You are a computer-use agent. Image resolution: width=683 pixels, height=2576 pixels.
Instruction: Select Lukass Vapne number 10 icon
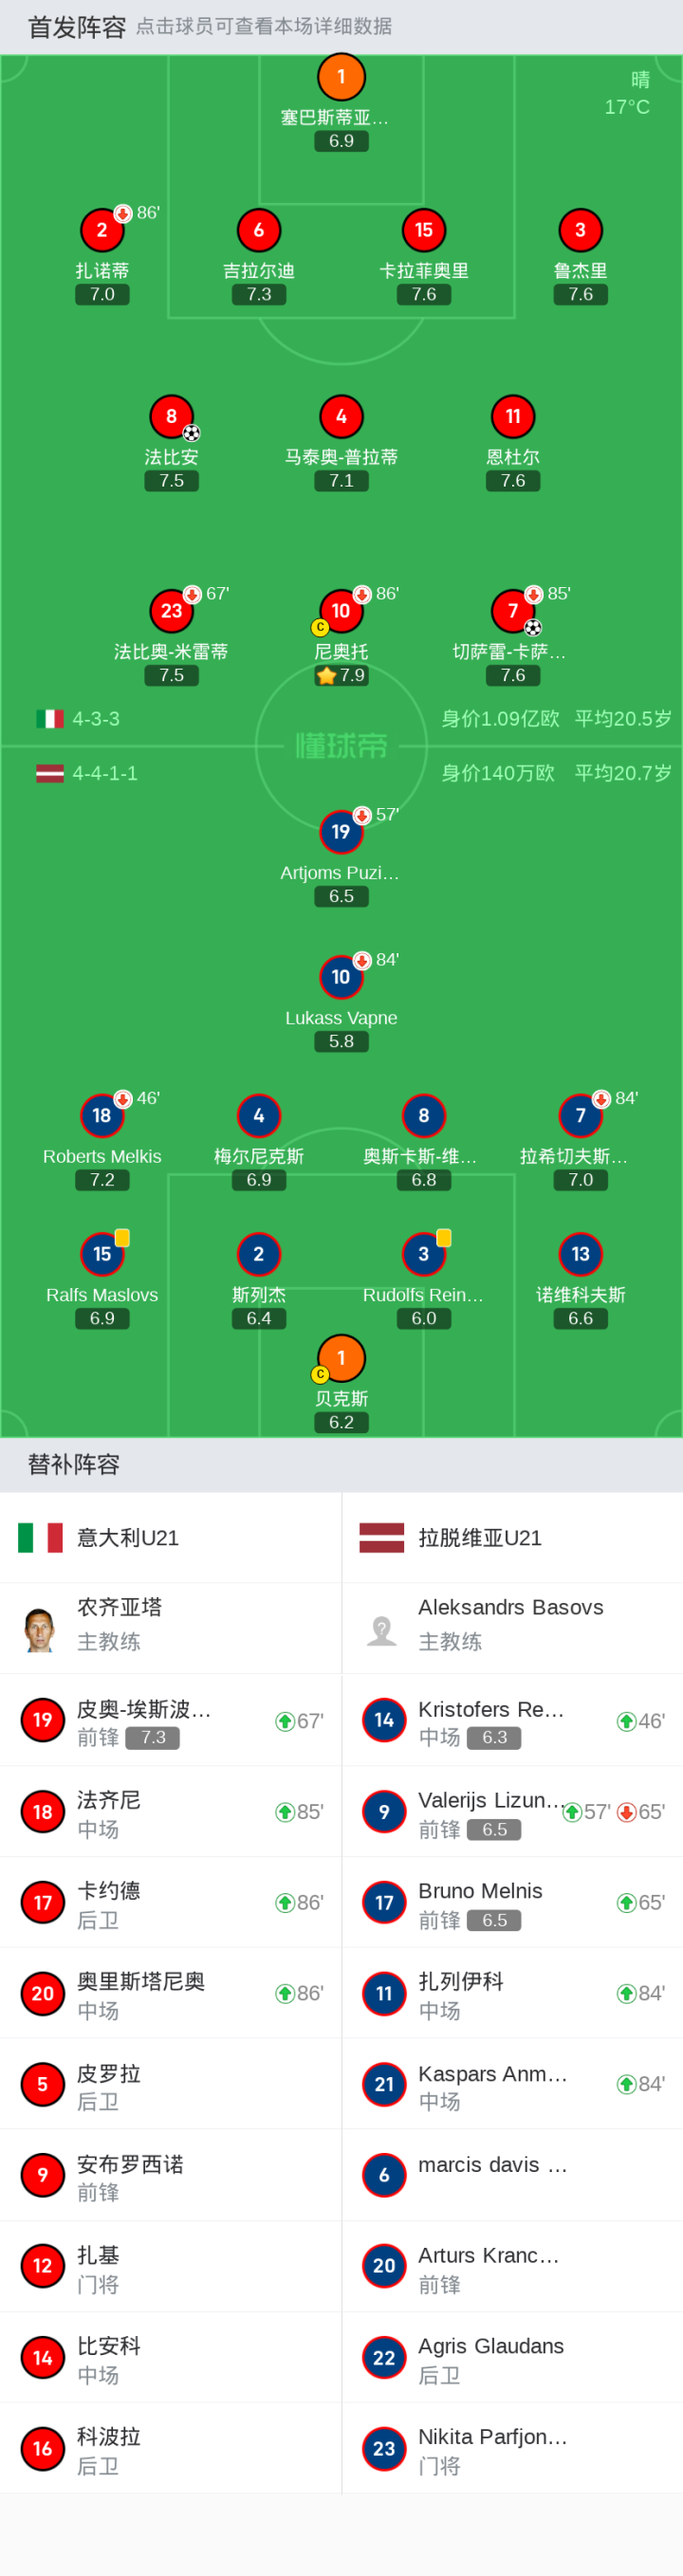[x=341, y=977]
